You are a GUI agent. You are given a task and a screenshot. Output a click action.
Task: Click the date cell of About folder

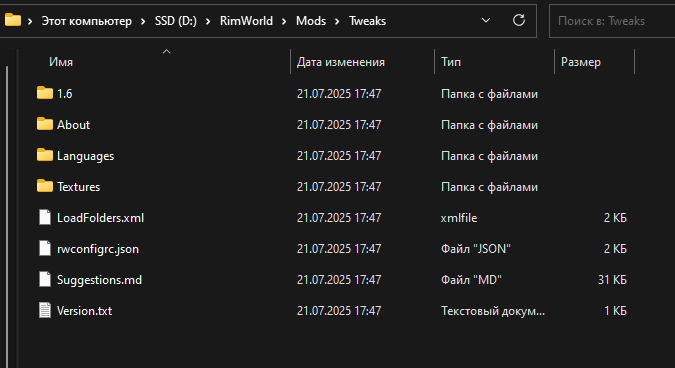point(339,125)
